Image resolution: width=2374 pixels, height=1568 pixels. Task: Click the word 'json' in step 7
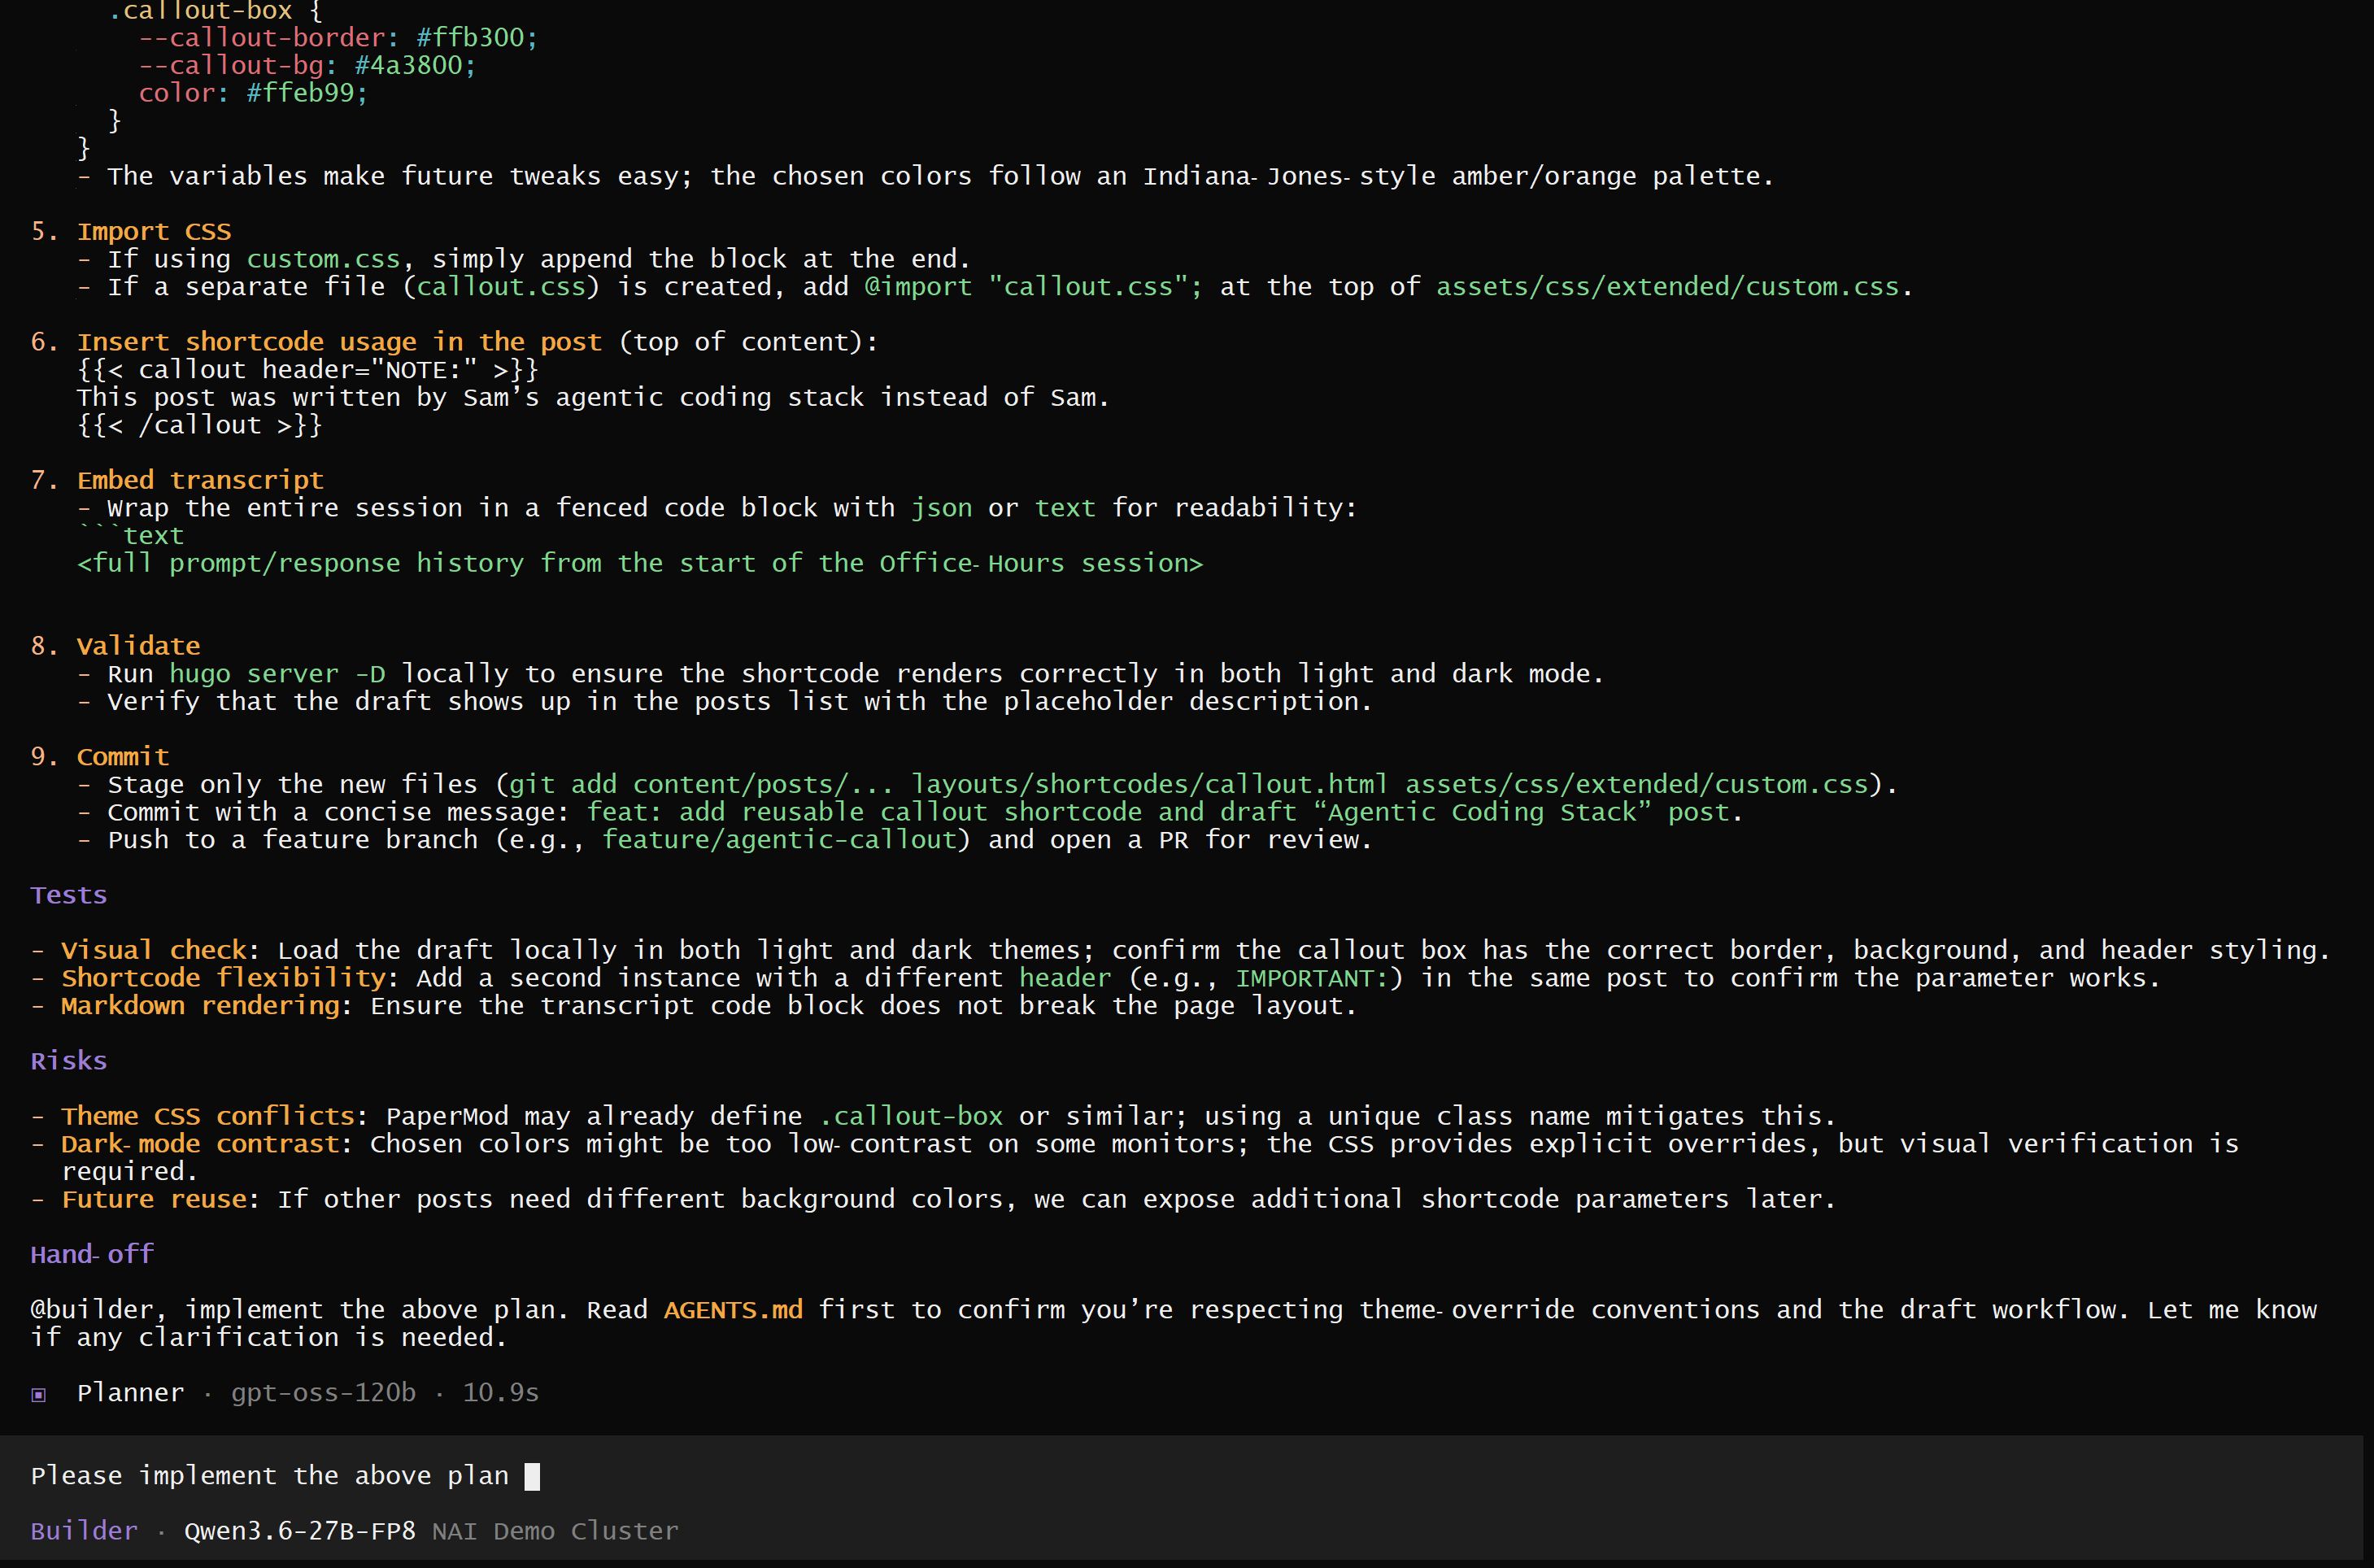pyautogui.click(x=941, y=508)
